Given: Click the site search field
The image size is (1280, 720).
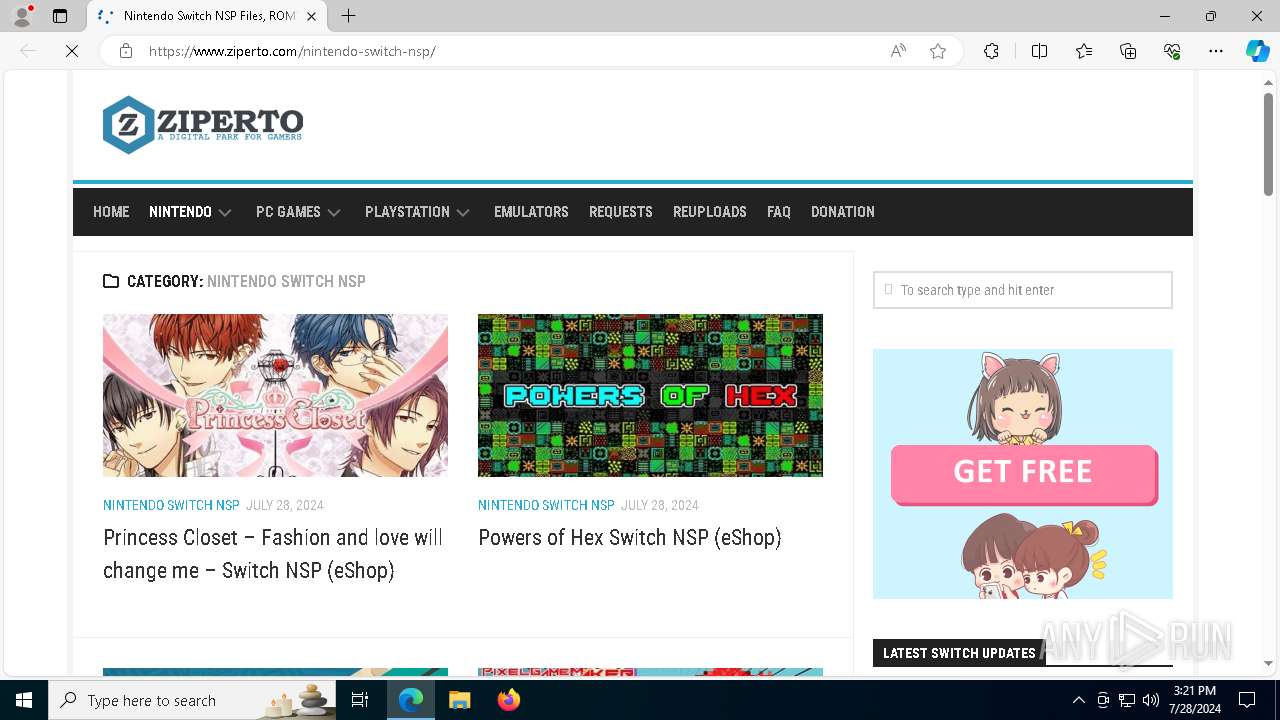Looking at the screenshot, I should click(x=1022, y=290).
